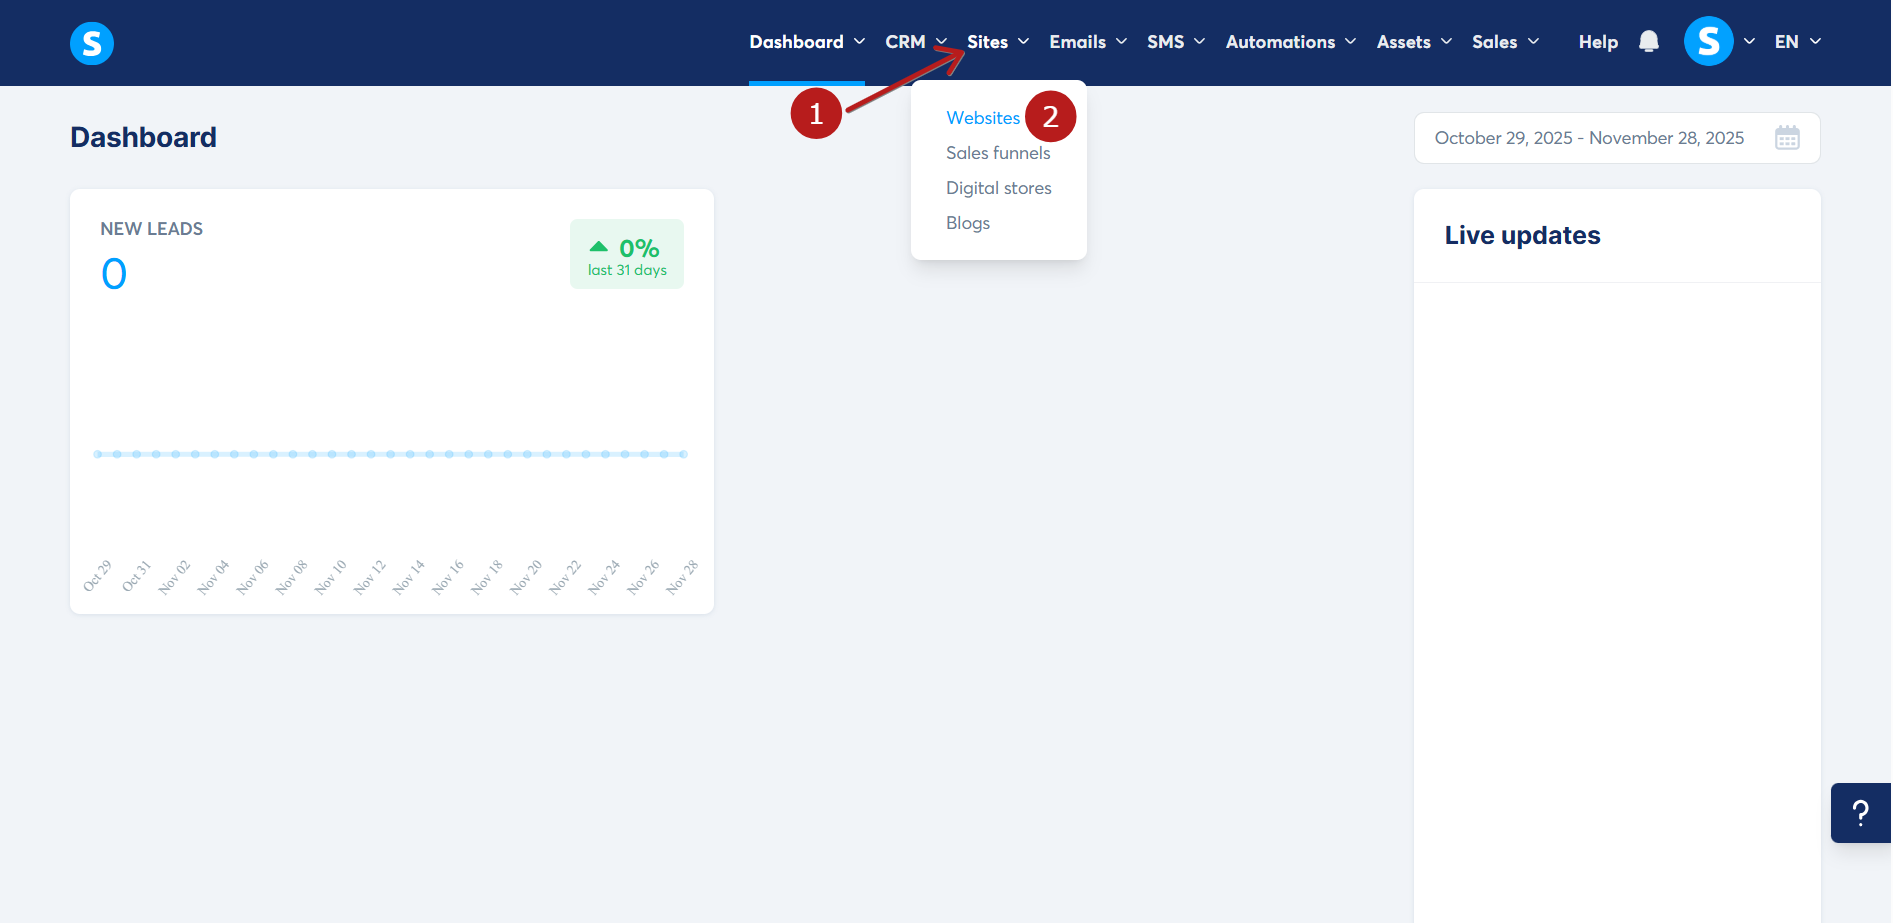Image resolution: width=1893 pixels, height=923 pixels.
Task: Open Blogs from the Sites menu
Action: pyautogui.click(x=967, y=222)
